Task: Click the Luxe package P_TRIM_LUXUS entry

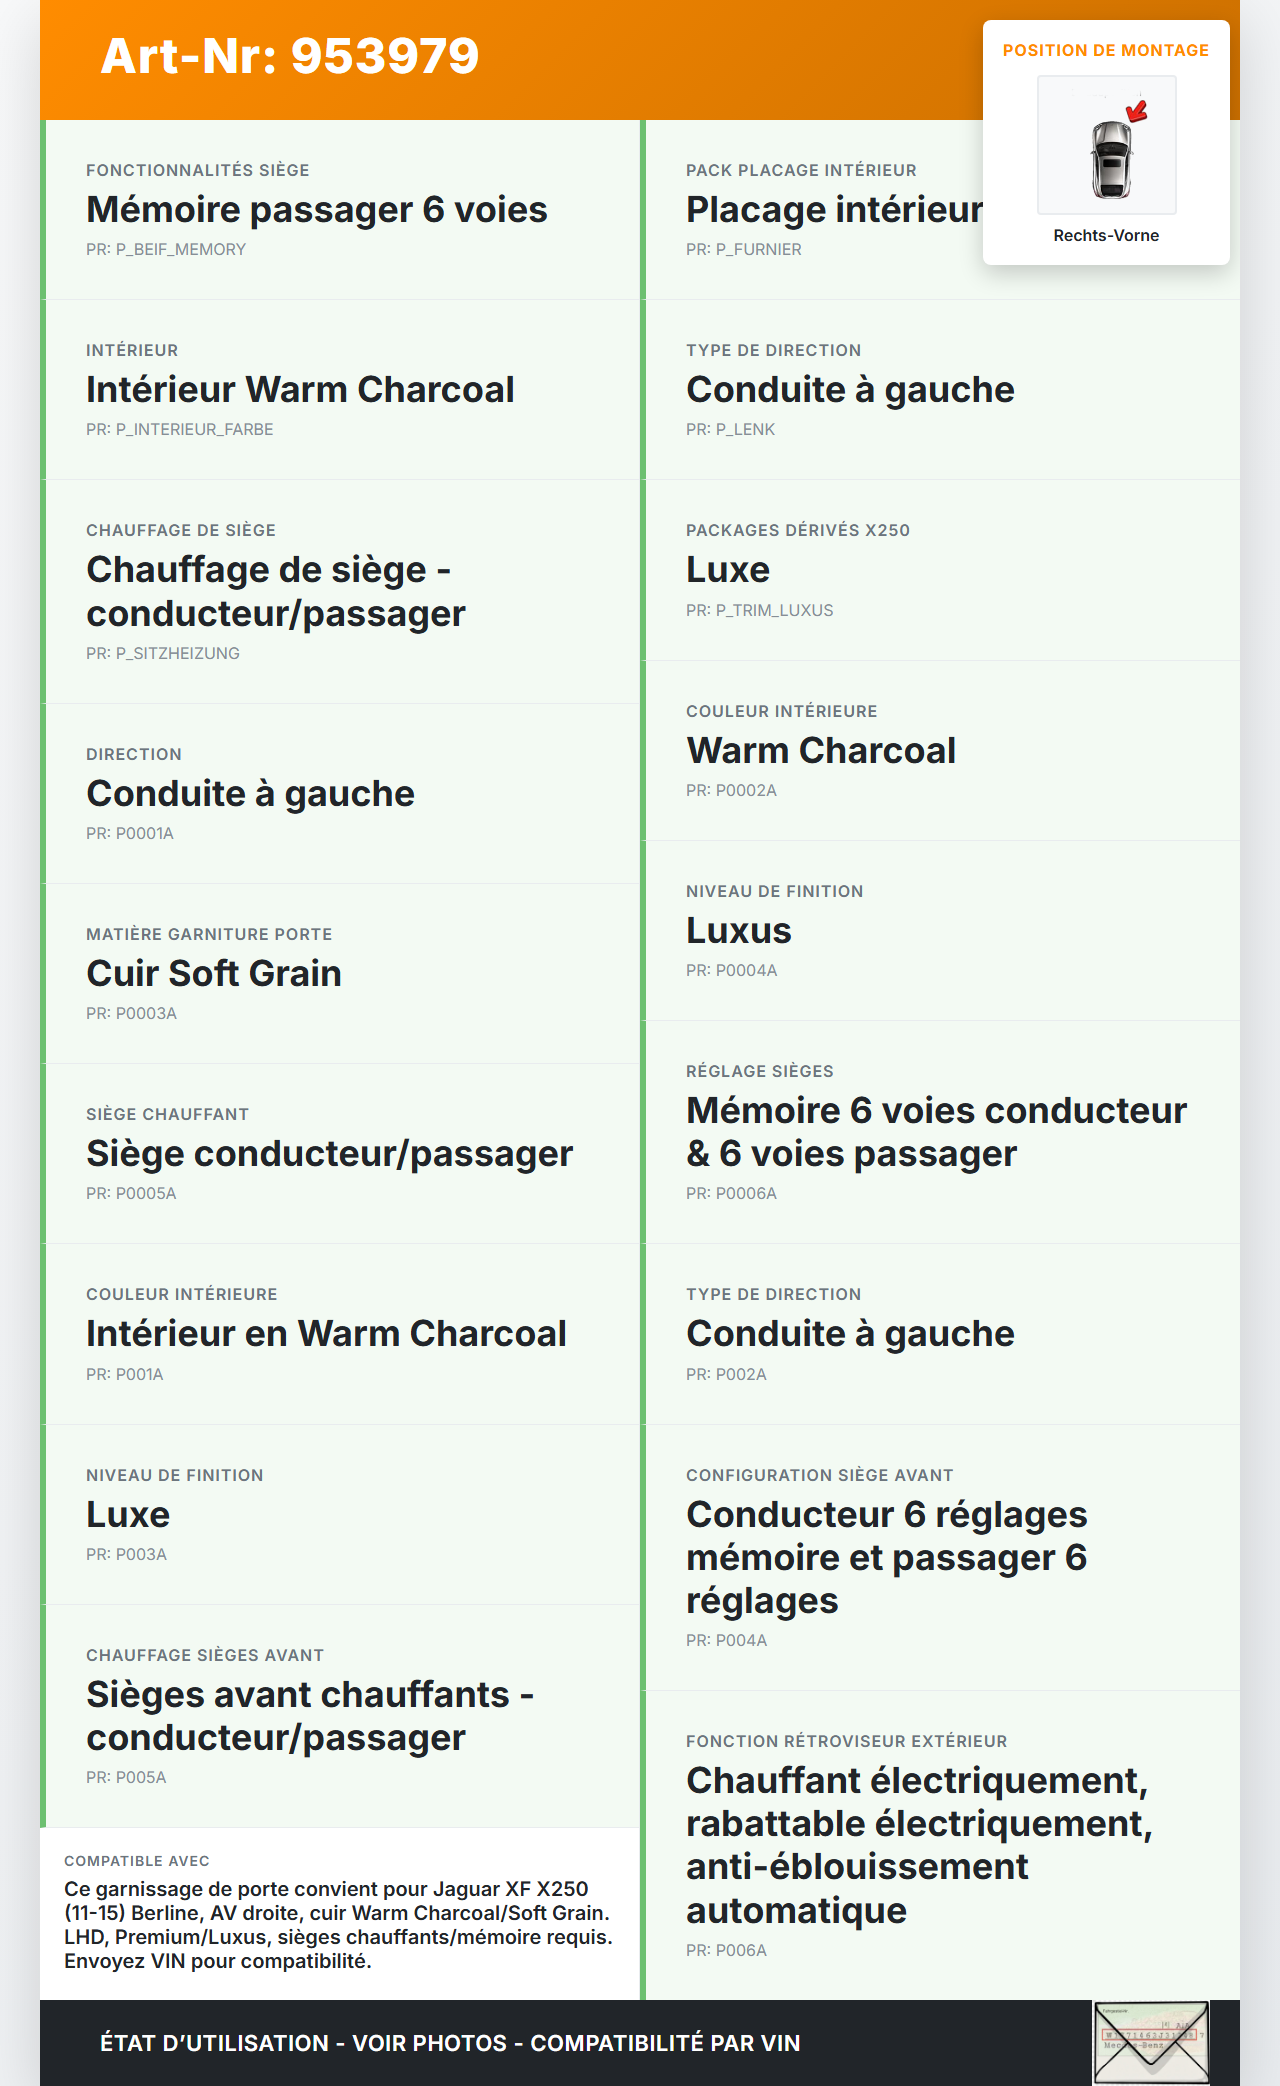Action: click(728, 570)
